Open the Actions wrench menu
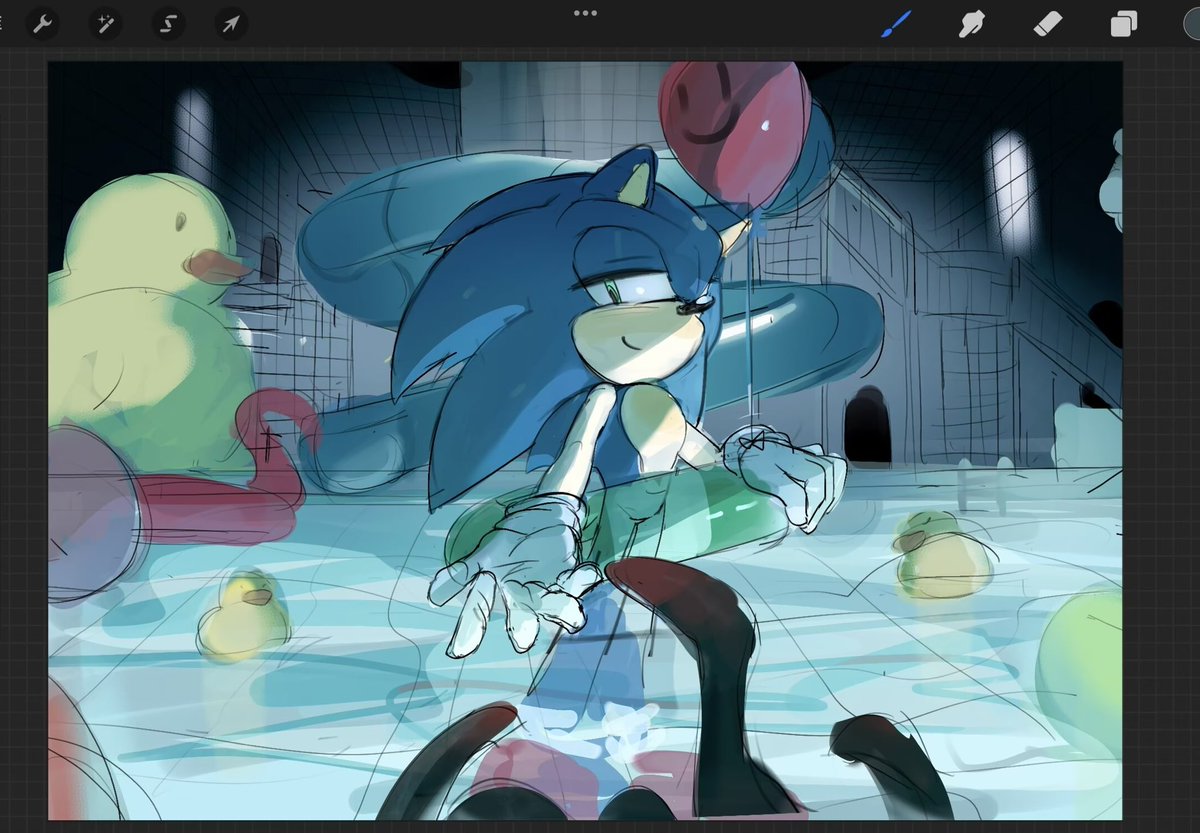The height and width of the screenshot is (833, 1200). point(42,23)
